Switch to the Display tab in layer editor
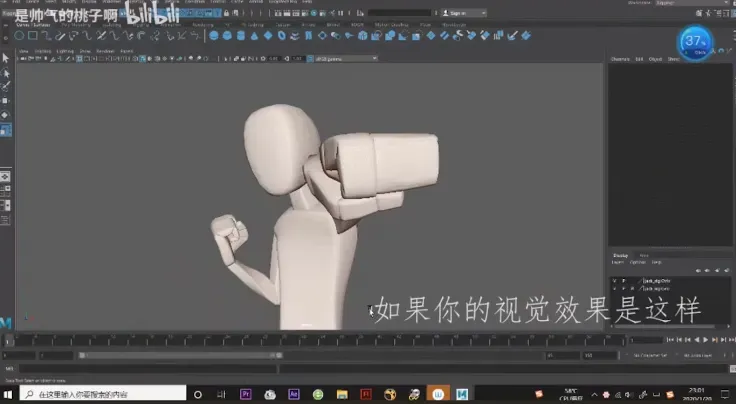 pos(620,255)
